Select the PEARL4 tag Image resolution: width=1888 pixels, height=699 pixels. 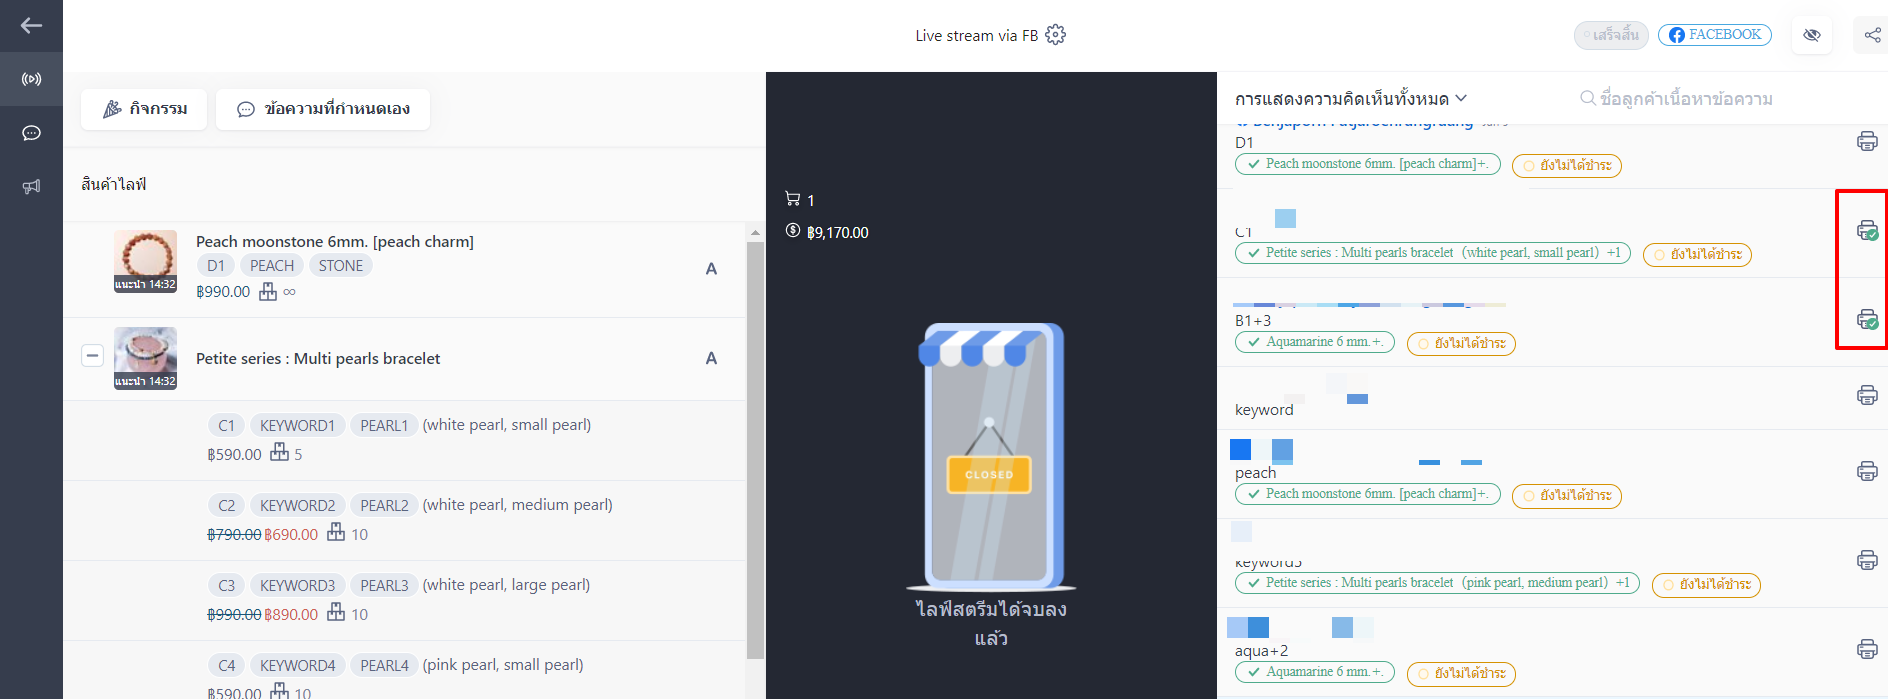[384, 666]
